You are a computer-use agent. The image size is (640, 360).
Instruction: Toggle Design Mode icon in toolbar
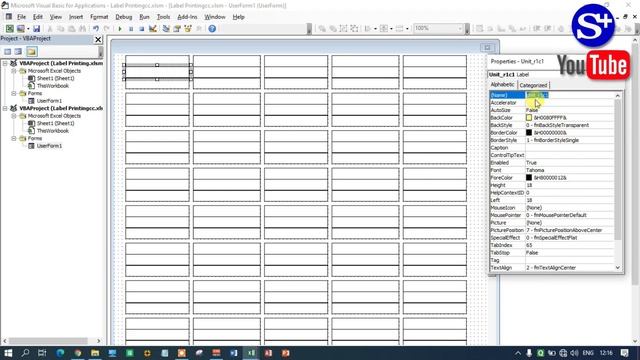(153, 29)
